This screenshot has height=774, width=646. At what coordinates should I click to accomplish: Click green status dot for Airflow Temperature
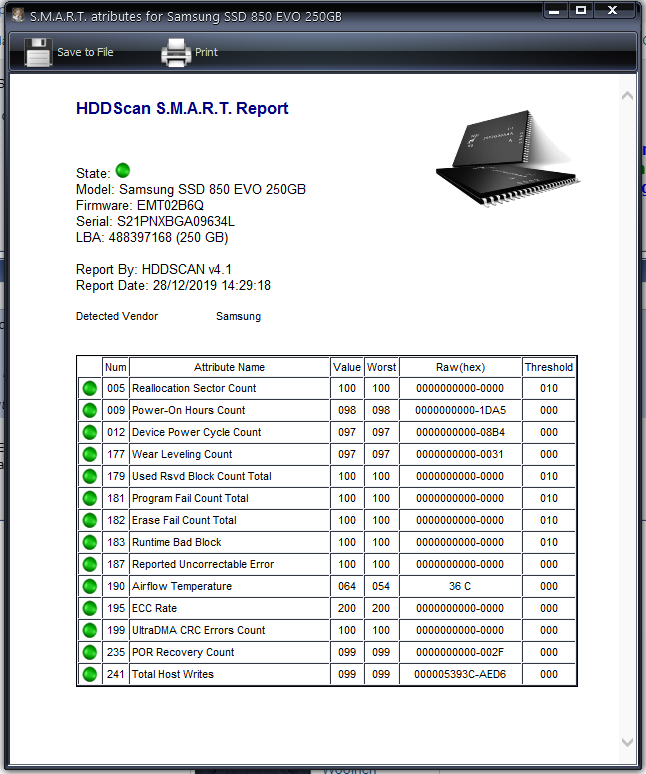(90, 586)
